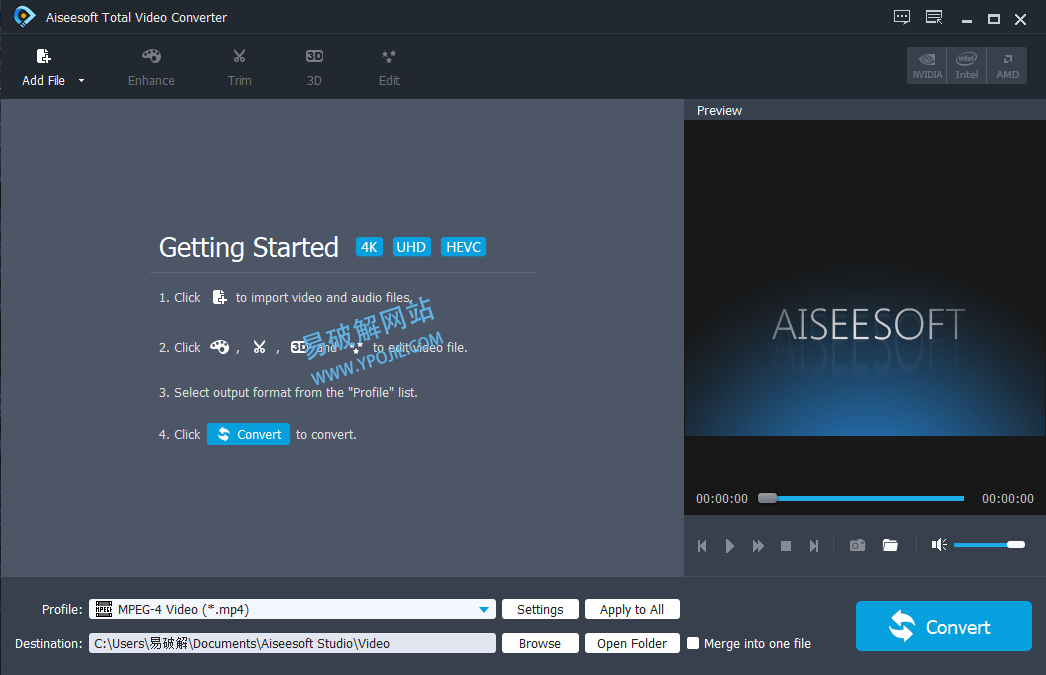Take a snapshot of the preview video
Viewport: 1046px width, 675px height.
coord(857,545)
